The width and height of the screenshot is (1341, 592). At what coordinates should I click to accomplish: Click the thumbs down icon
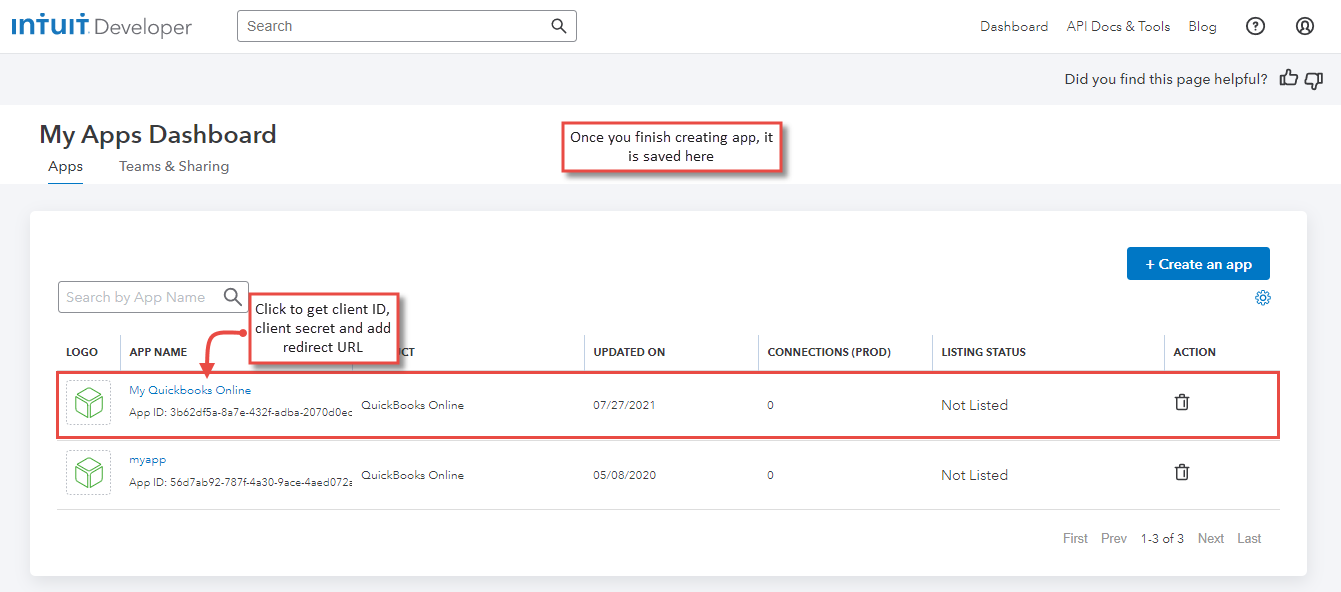(x=1314, y=80)
